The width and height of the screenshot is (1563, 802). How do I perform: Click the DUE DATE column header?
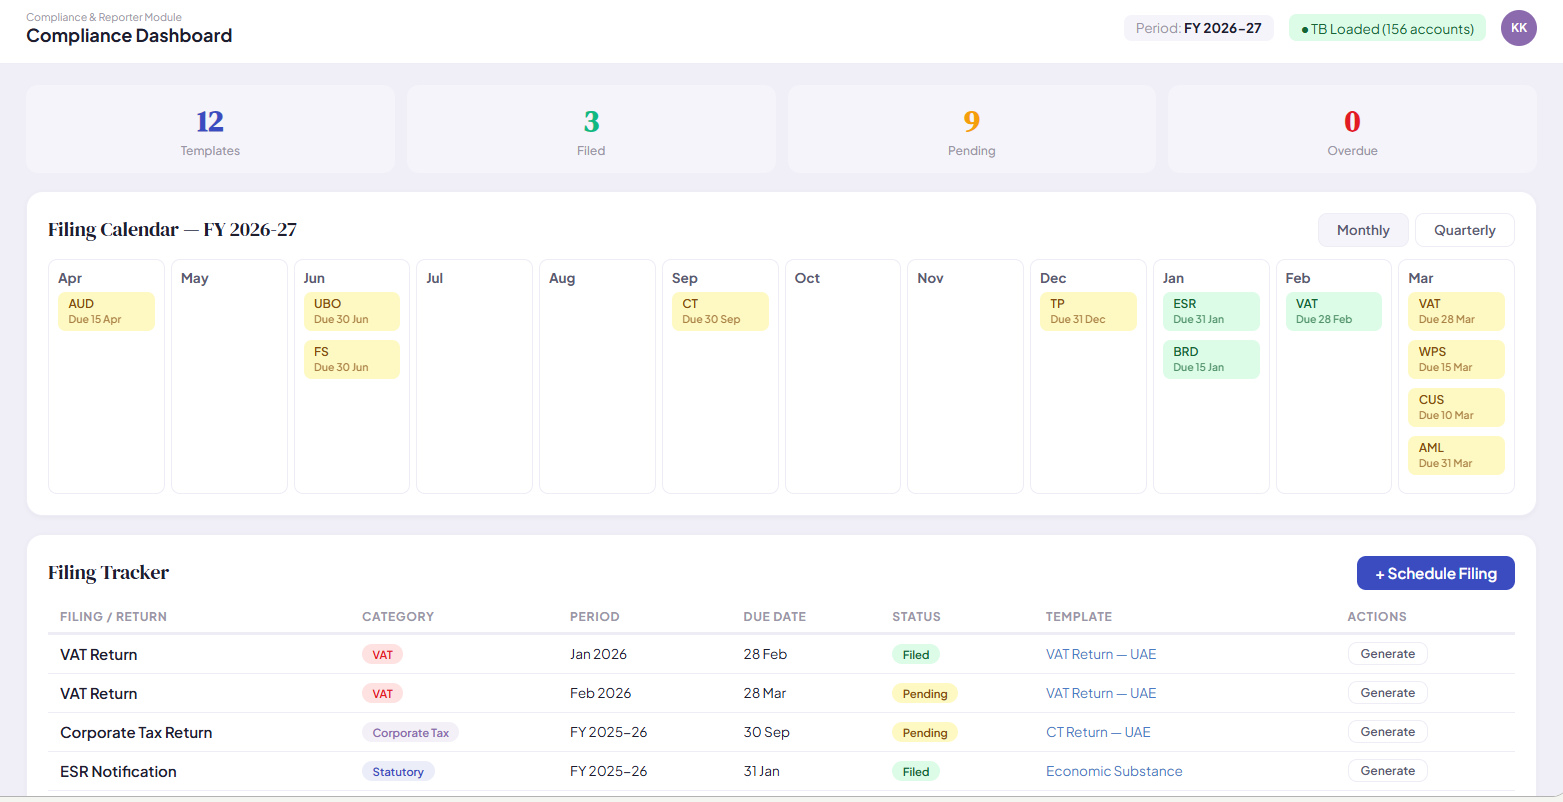pyautogui.click(x=774, y=617)
